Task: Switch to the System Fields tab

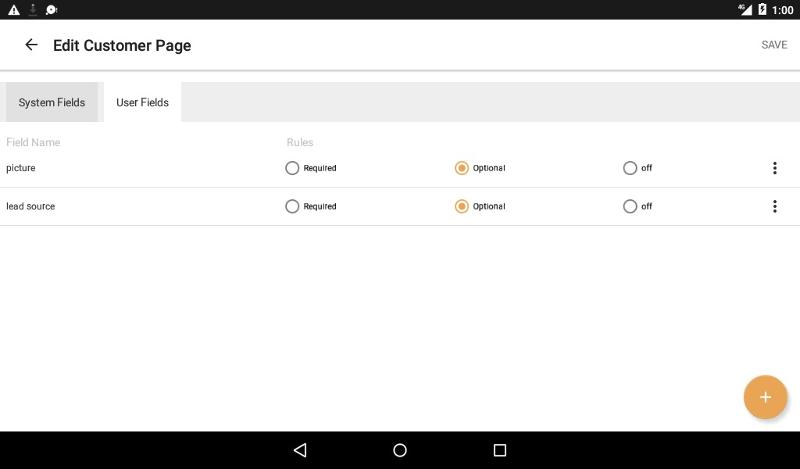Action: point(52,102)
